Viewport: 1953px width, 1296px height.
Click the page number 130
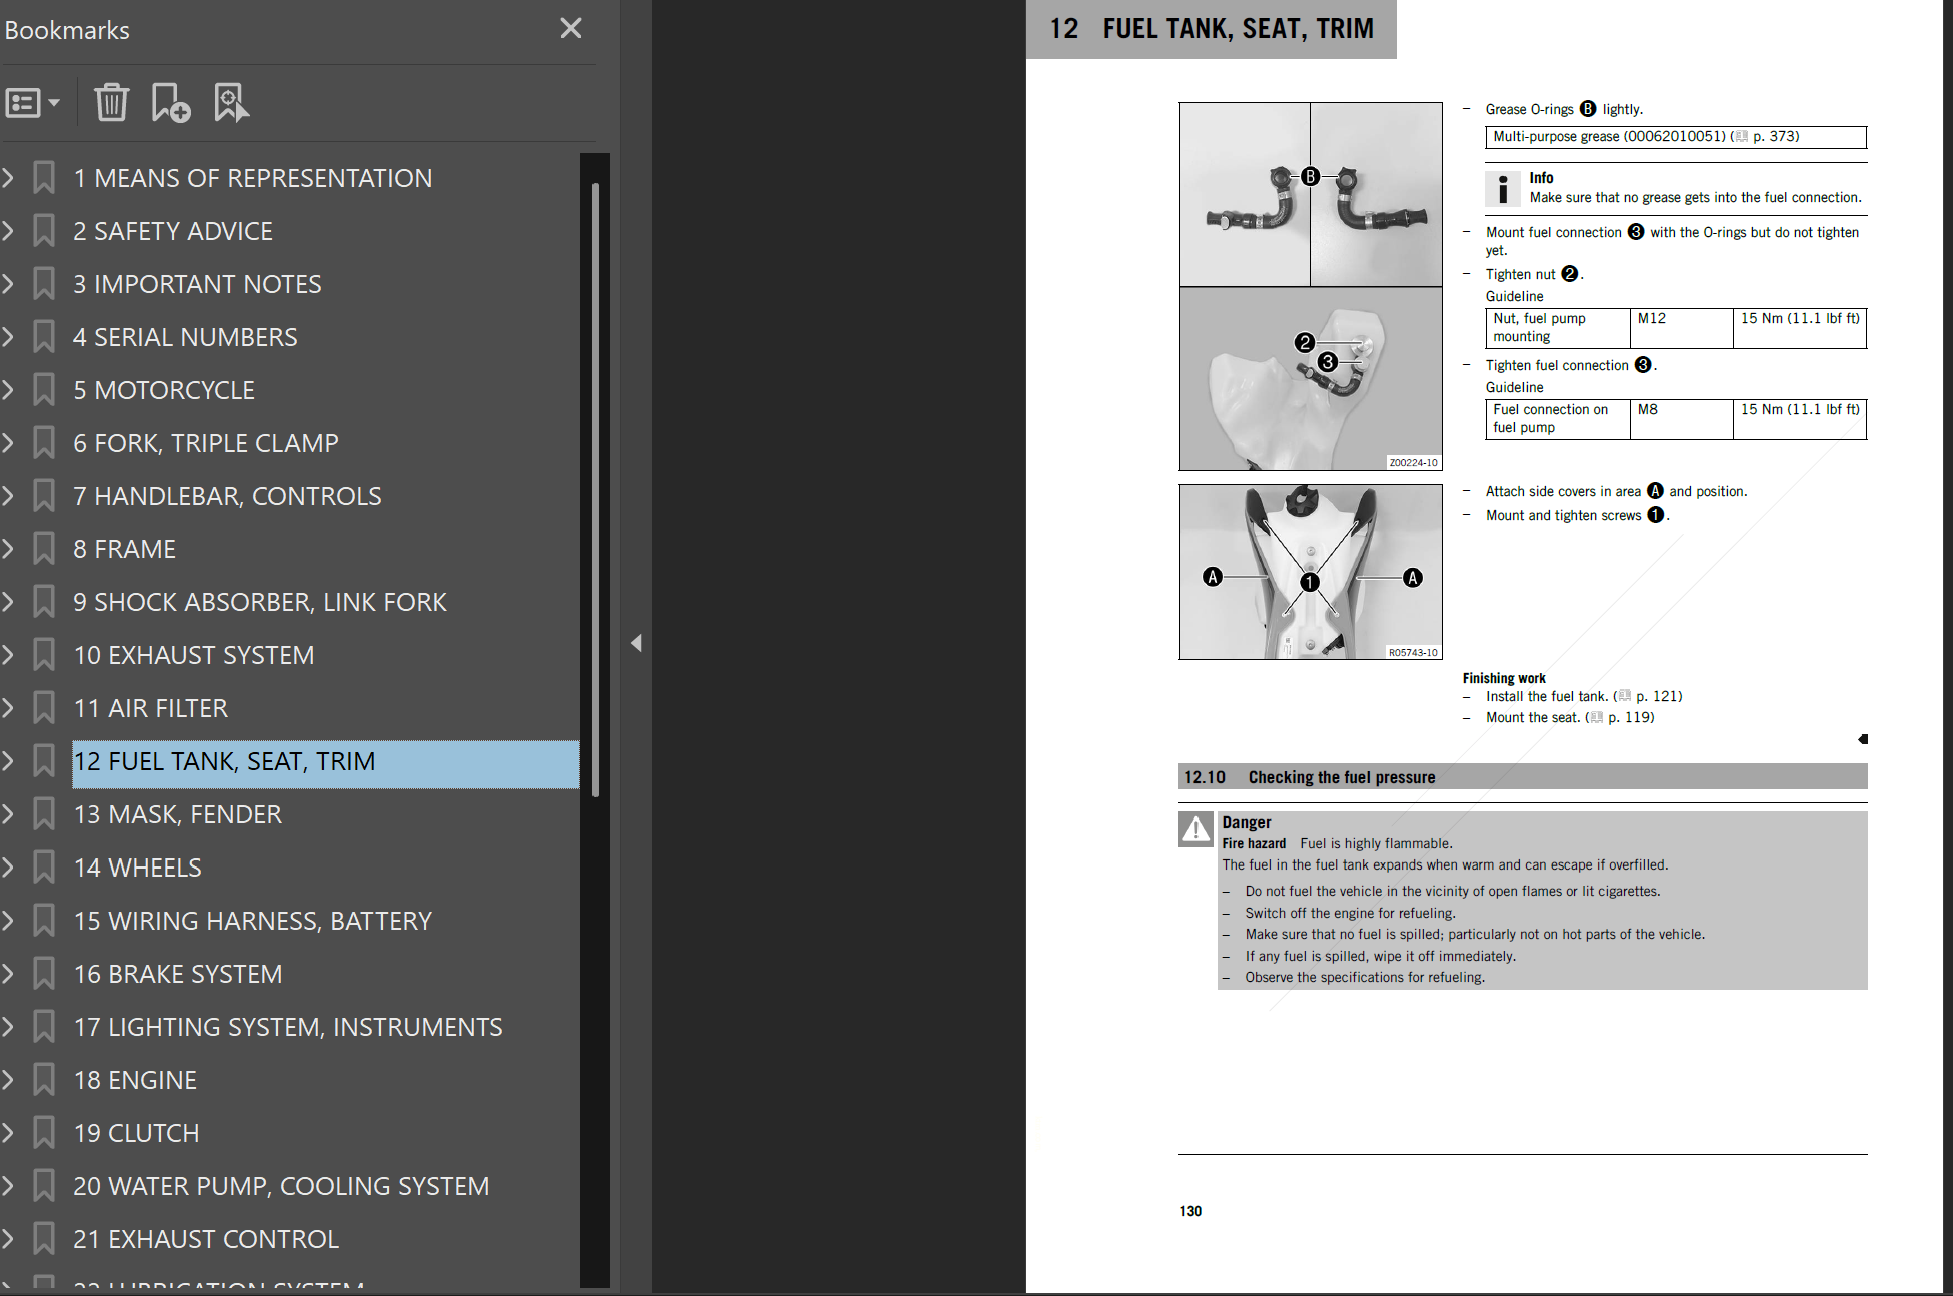(1190, 1211)
